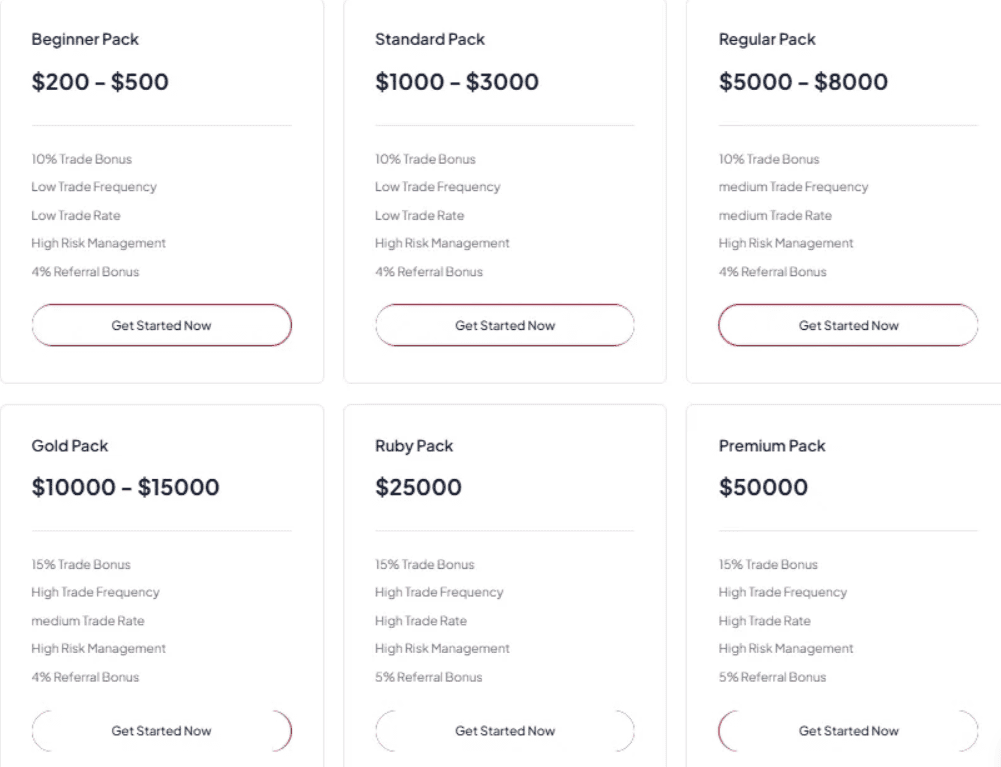
Task: Click High Risk Management under Gold Pack
Action: tap(98, 648)
